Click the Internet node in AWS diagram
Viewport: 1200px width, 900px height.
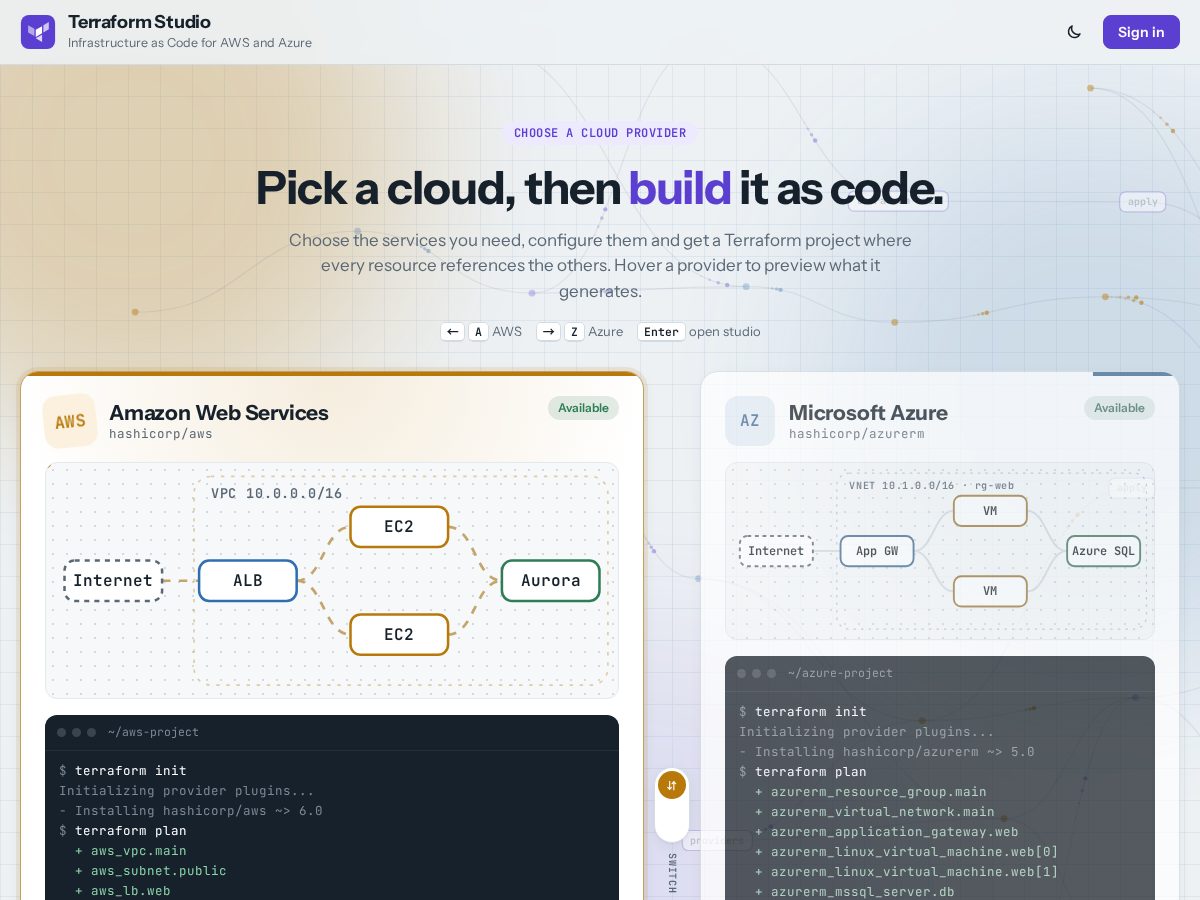[113, 581]
